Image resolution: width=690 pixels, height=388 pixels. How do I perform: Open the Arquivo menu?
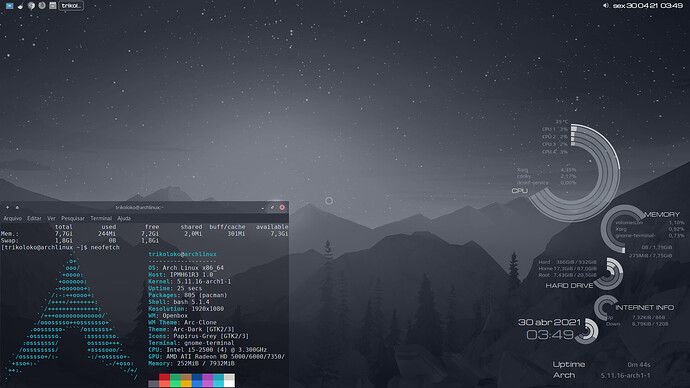pos(13,218)
